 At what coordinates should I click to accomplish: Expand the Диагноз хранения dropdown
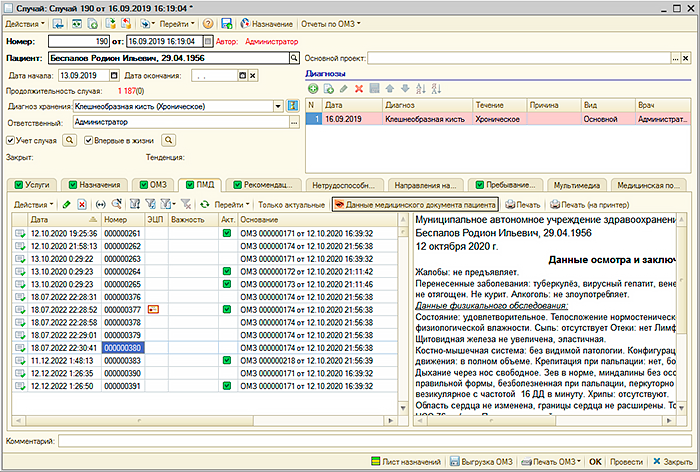pos(276,106)
